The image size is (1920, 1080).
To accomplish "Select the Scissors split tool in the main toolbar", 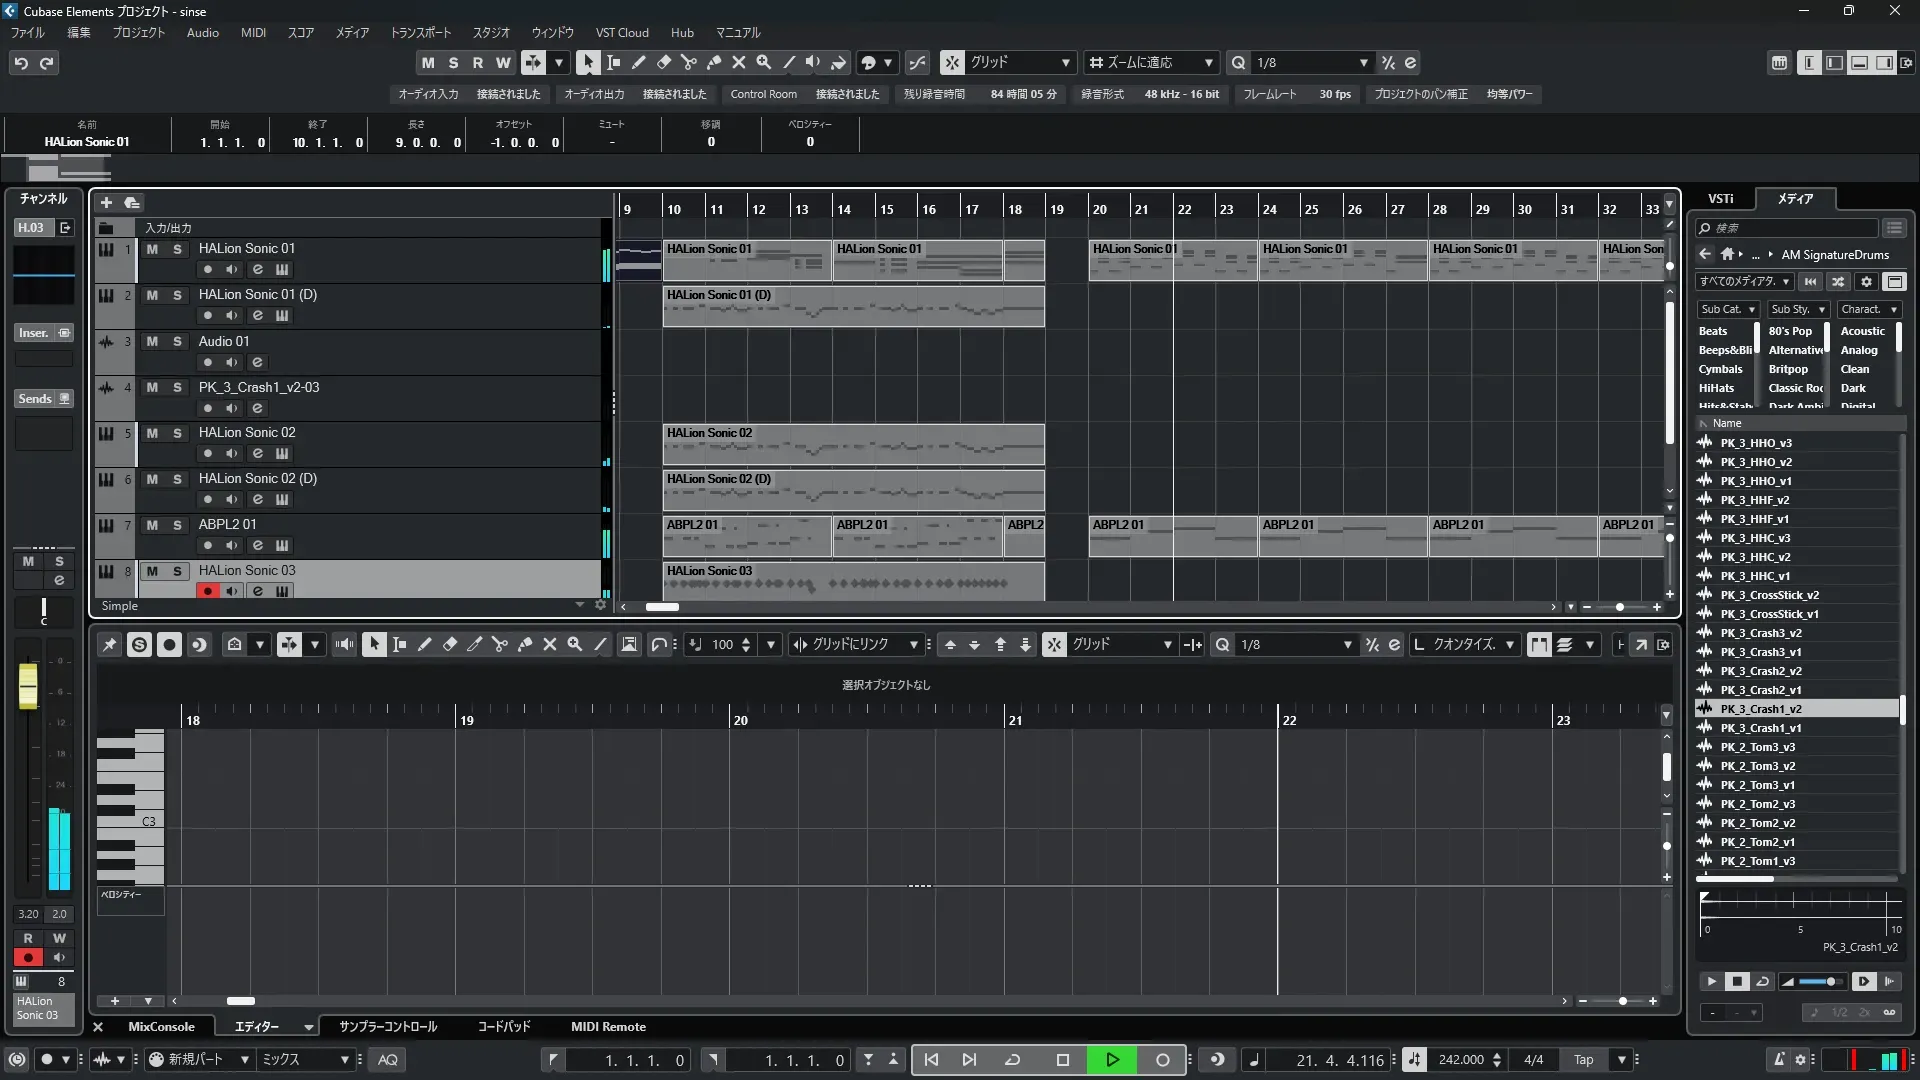I will [x=688, y=62].
